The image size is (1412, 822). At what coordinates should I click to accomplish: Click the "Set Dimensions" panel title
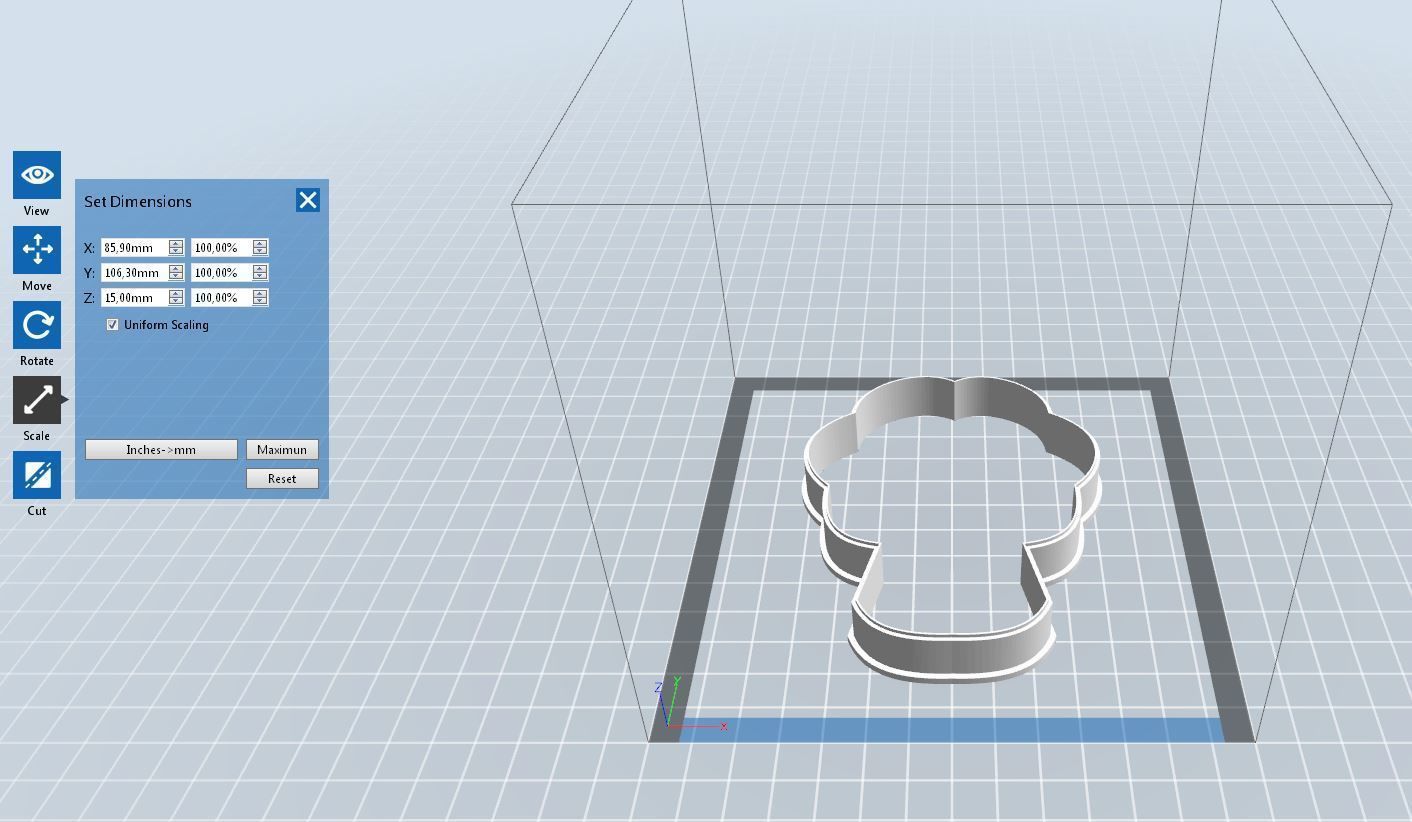[138, 201]
